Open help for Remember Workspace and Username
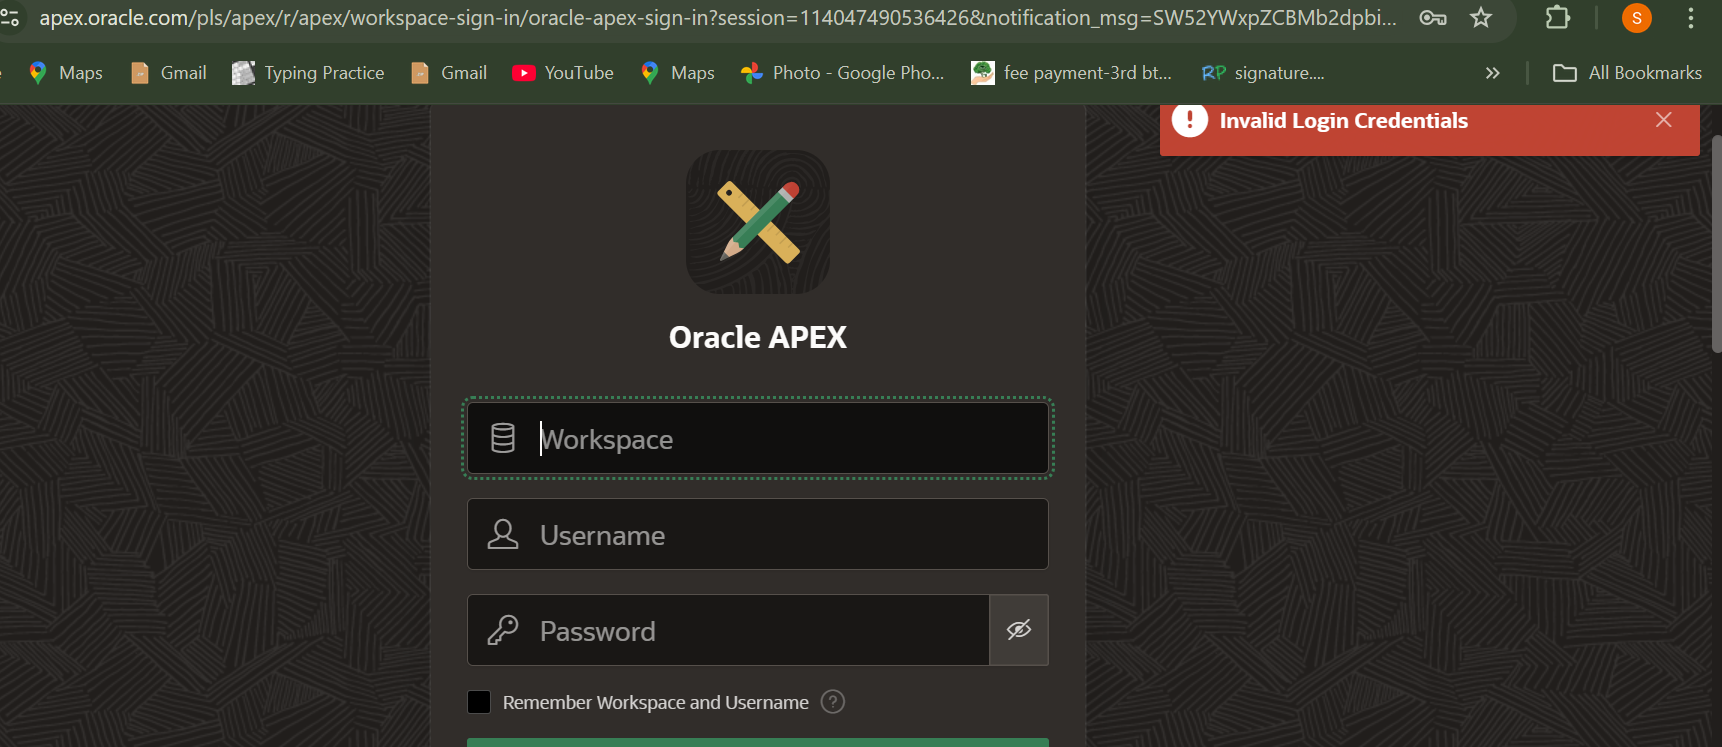Viewport: 1722px width, 747px height. pyautogui.click(x=833, y=702)
